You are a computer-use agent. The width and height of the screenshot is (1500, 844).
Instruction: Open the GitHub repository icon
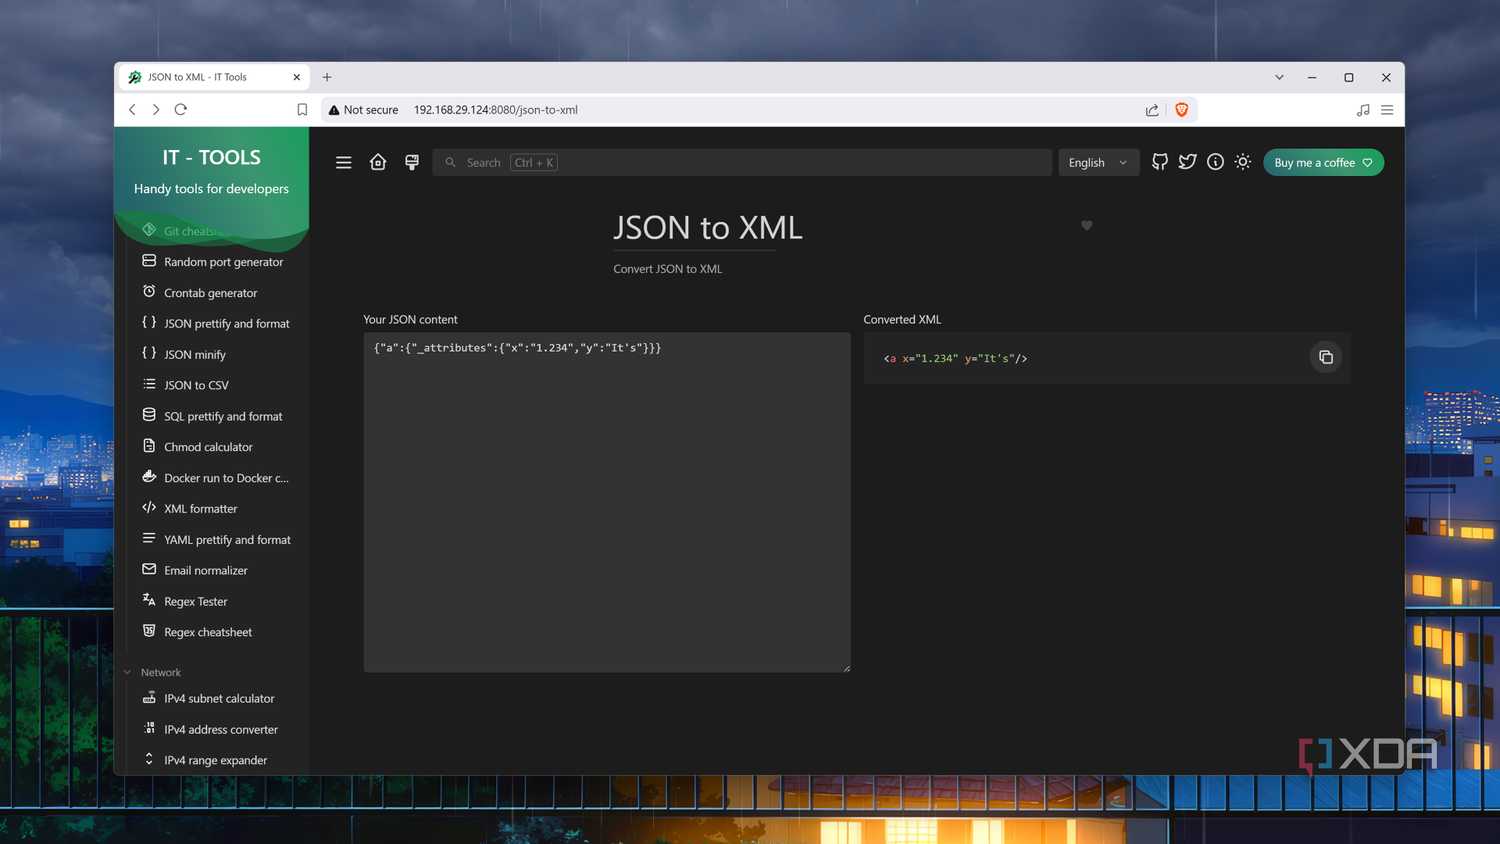pyautogui.click(x=1160, y=162)
